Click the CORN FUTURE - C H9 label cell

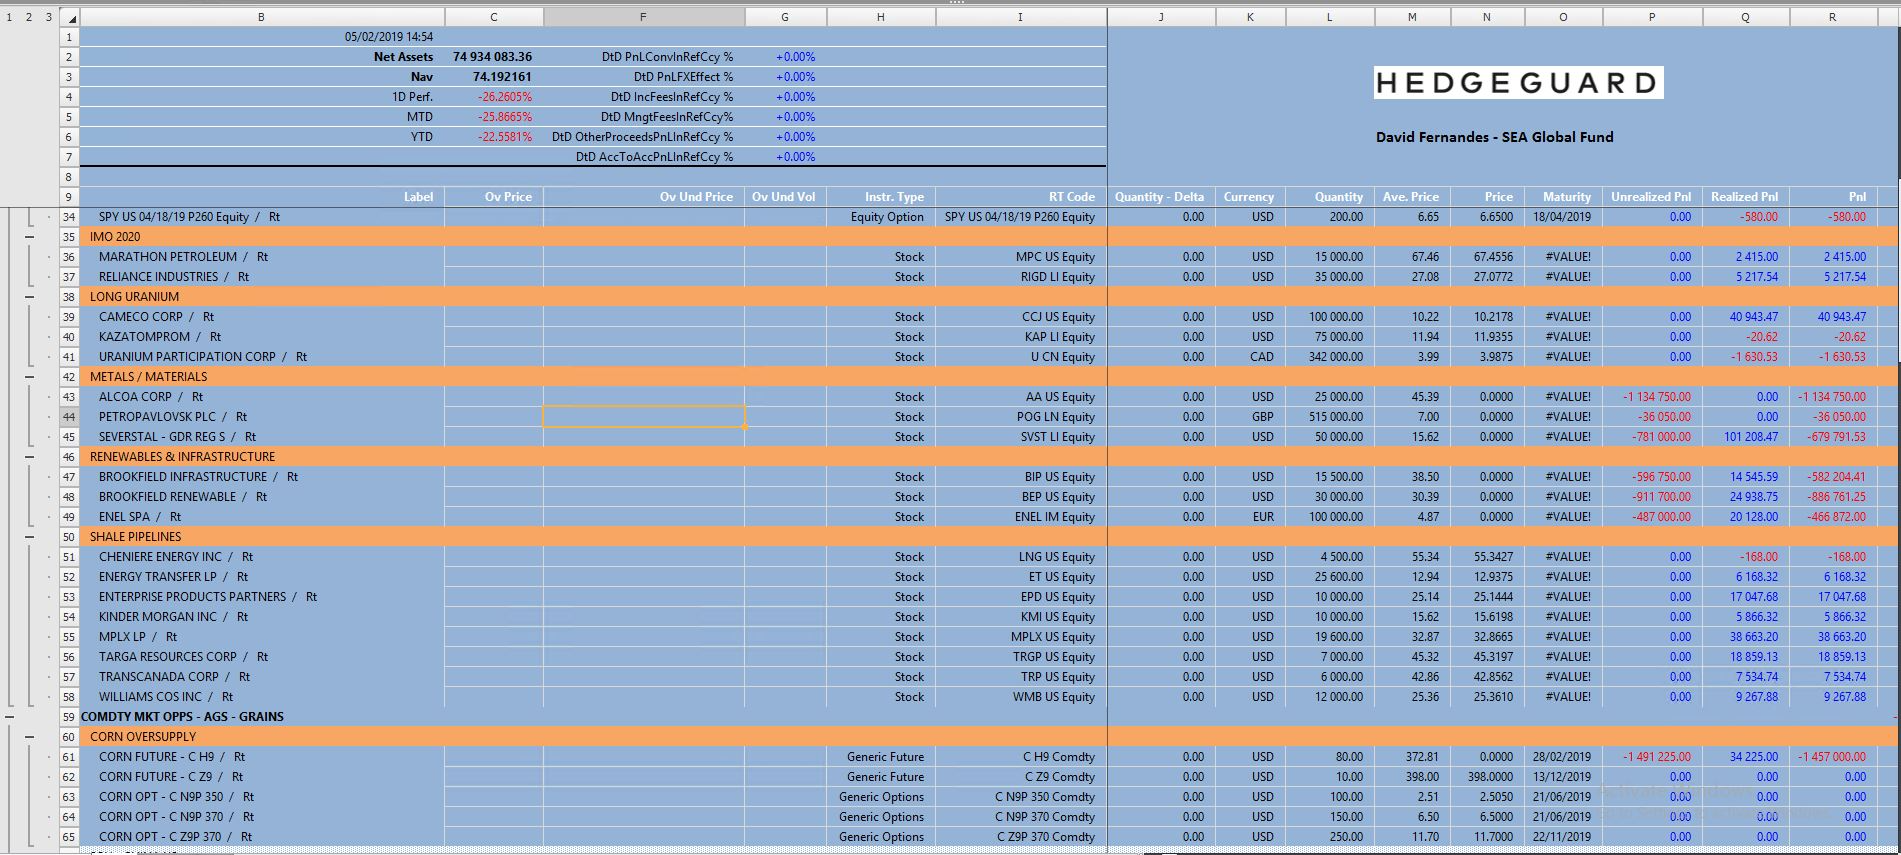tap(262, 757)
